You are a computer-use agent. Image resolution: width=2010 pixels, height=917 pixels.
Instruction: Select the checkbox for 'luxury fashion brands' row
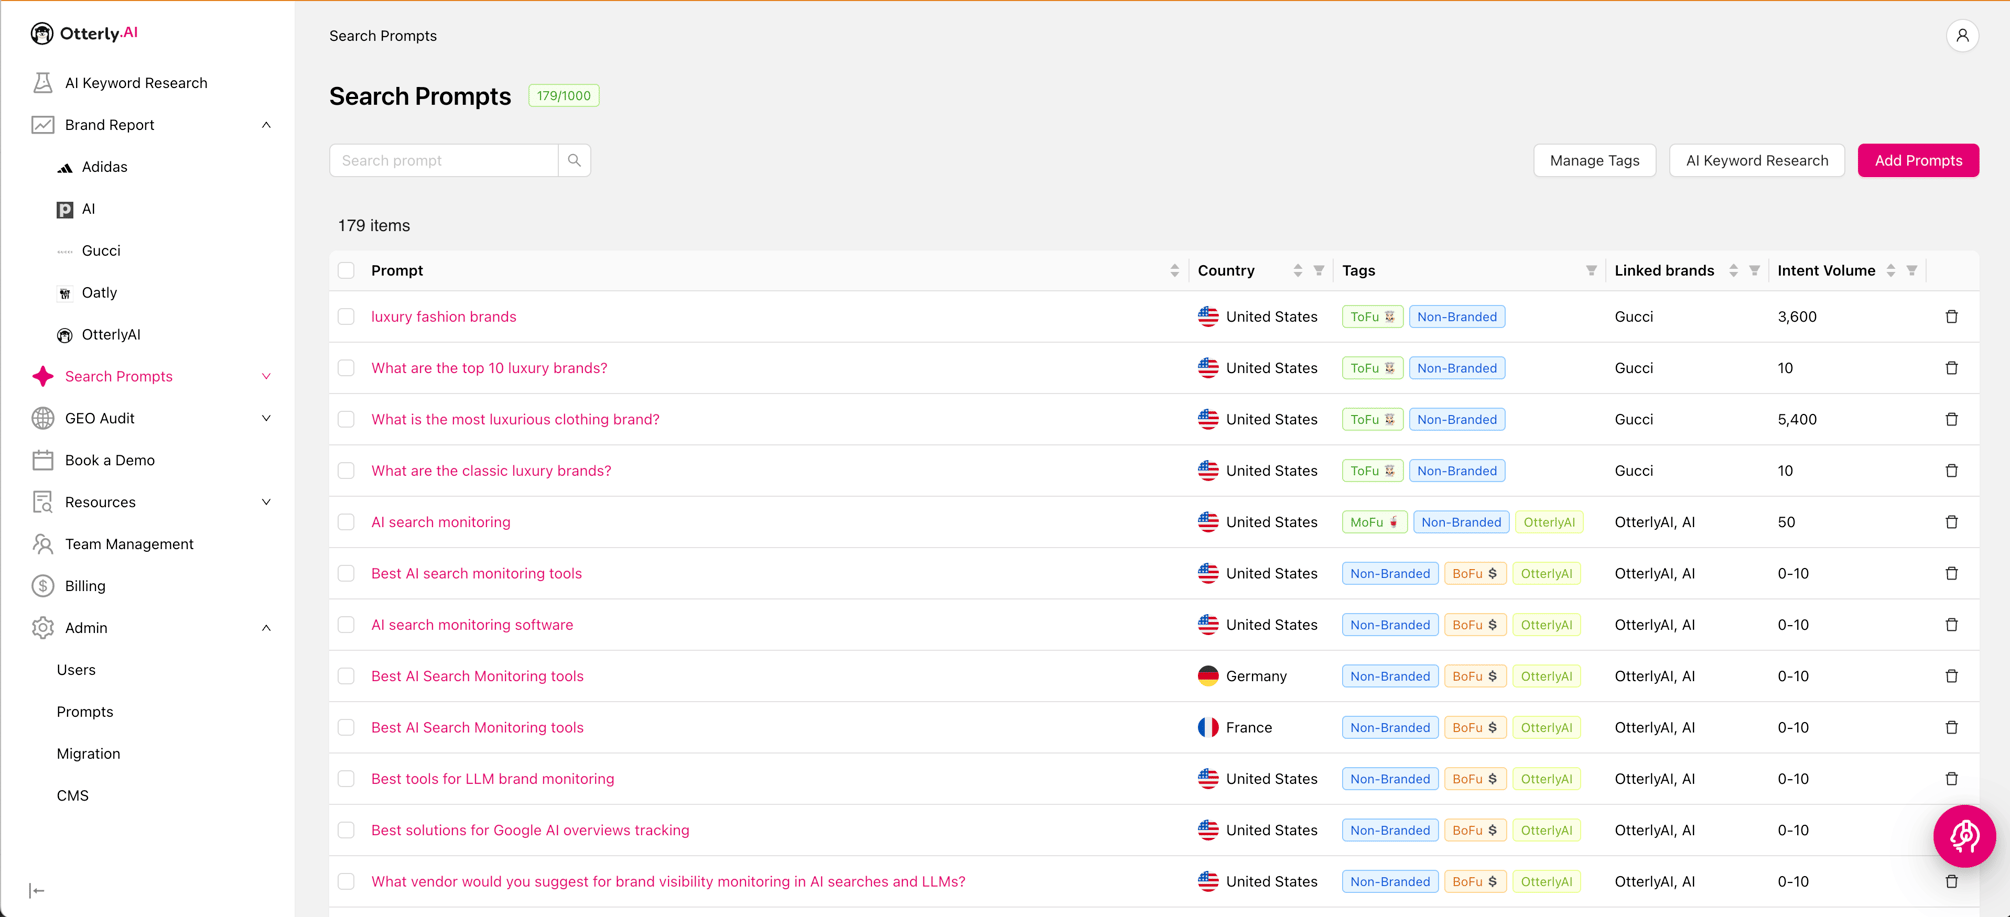[346, 316]
